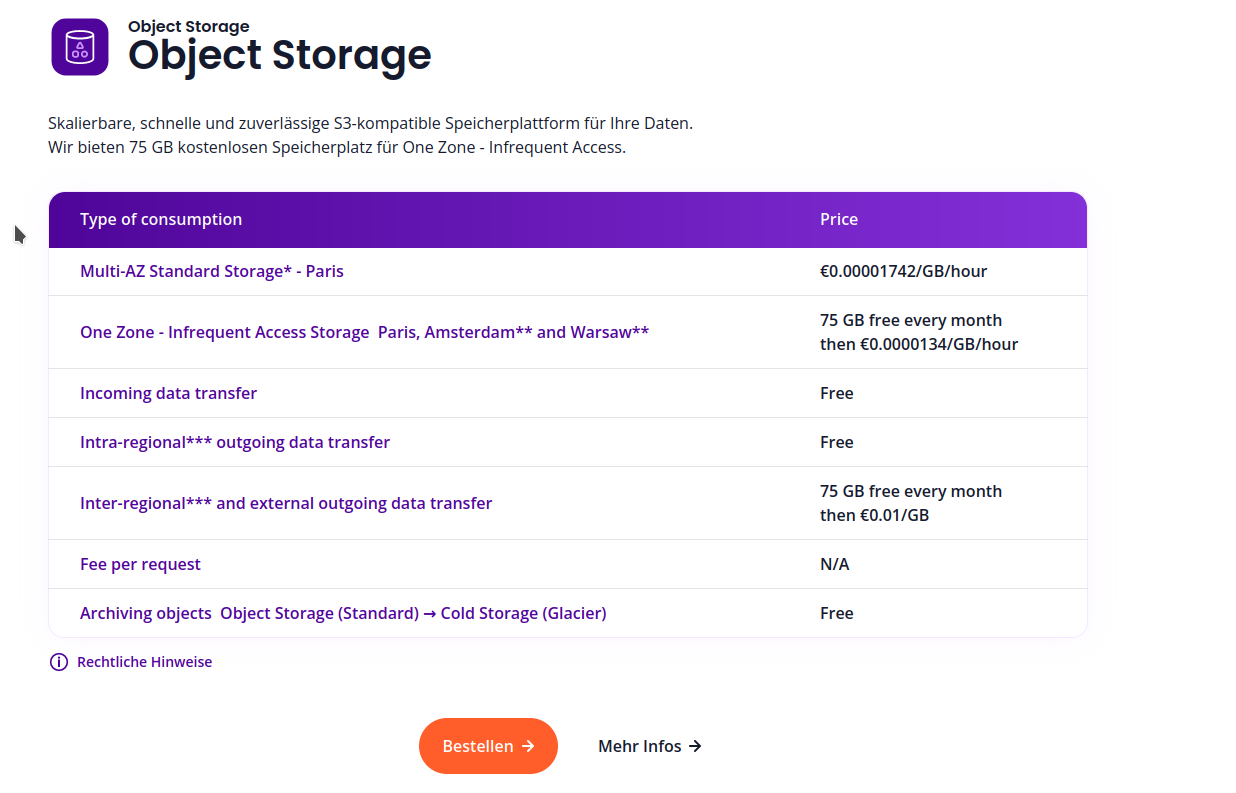Click the Object Storage main heading
This screenshot has height=793, width=1236.
(x=279, y=55)
